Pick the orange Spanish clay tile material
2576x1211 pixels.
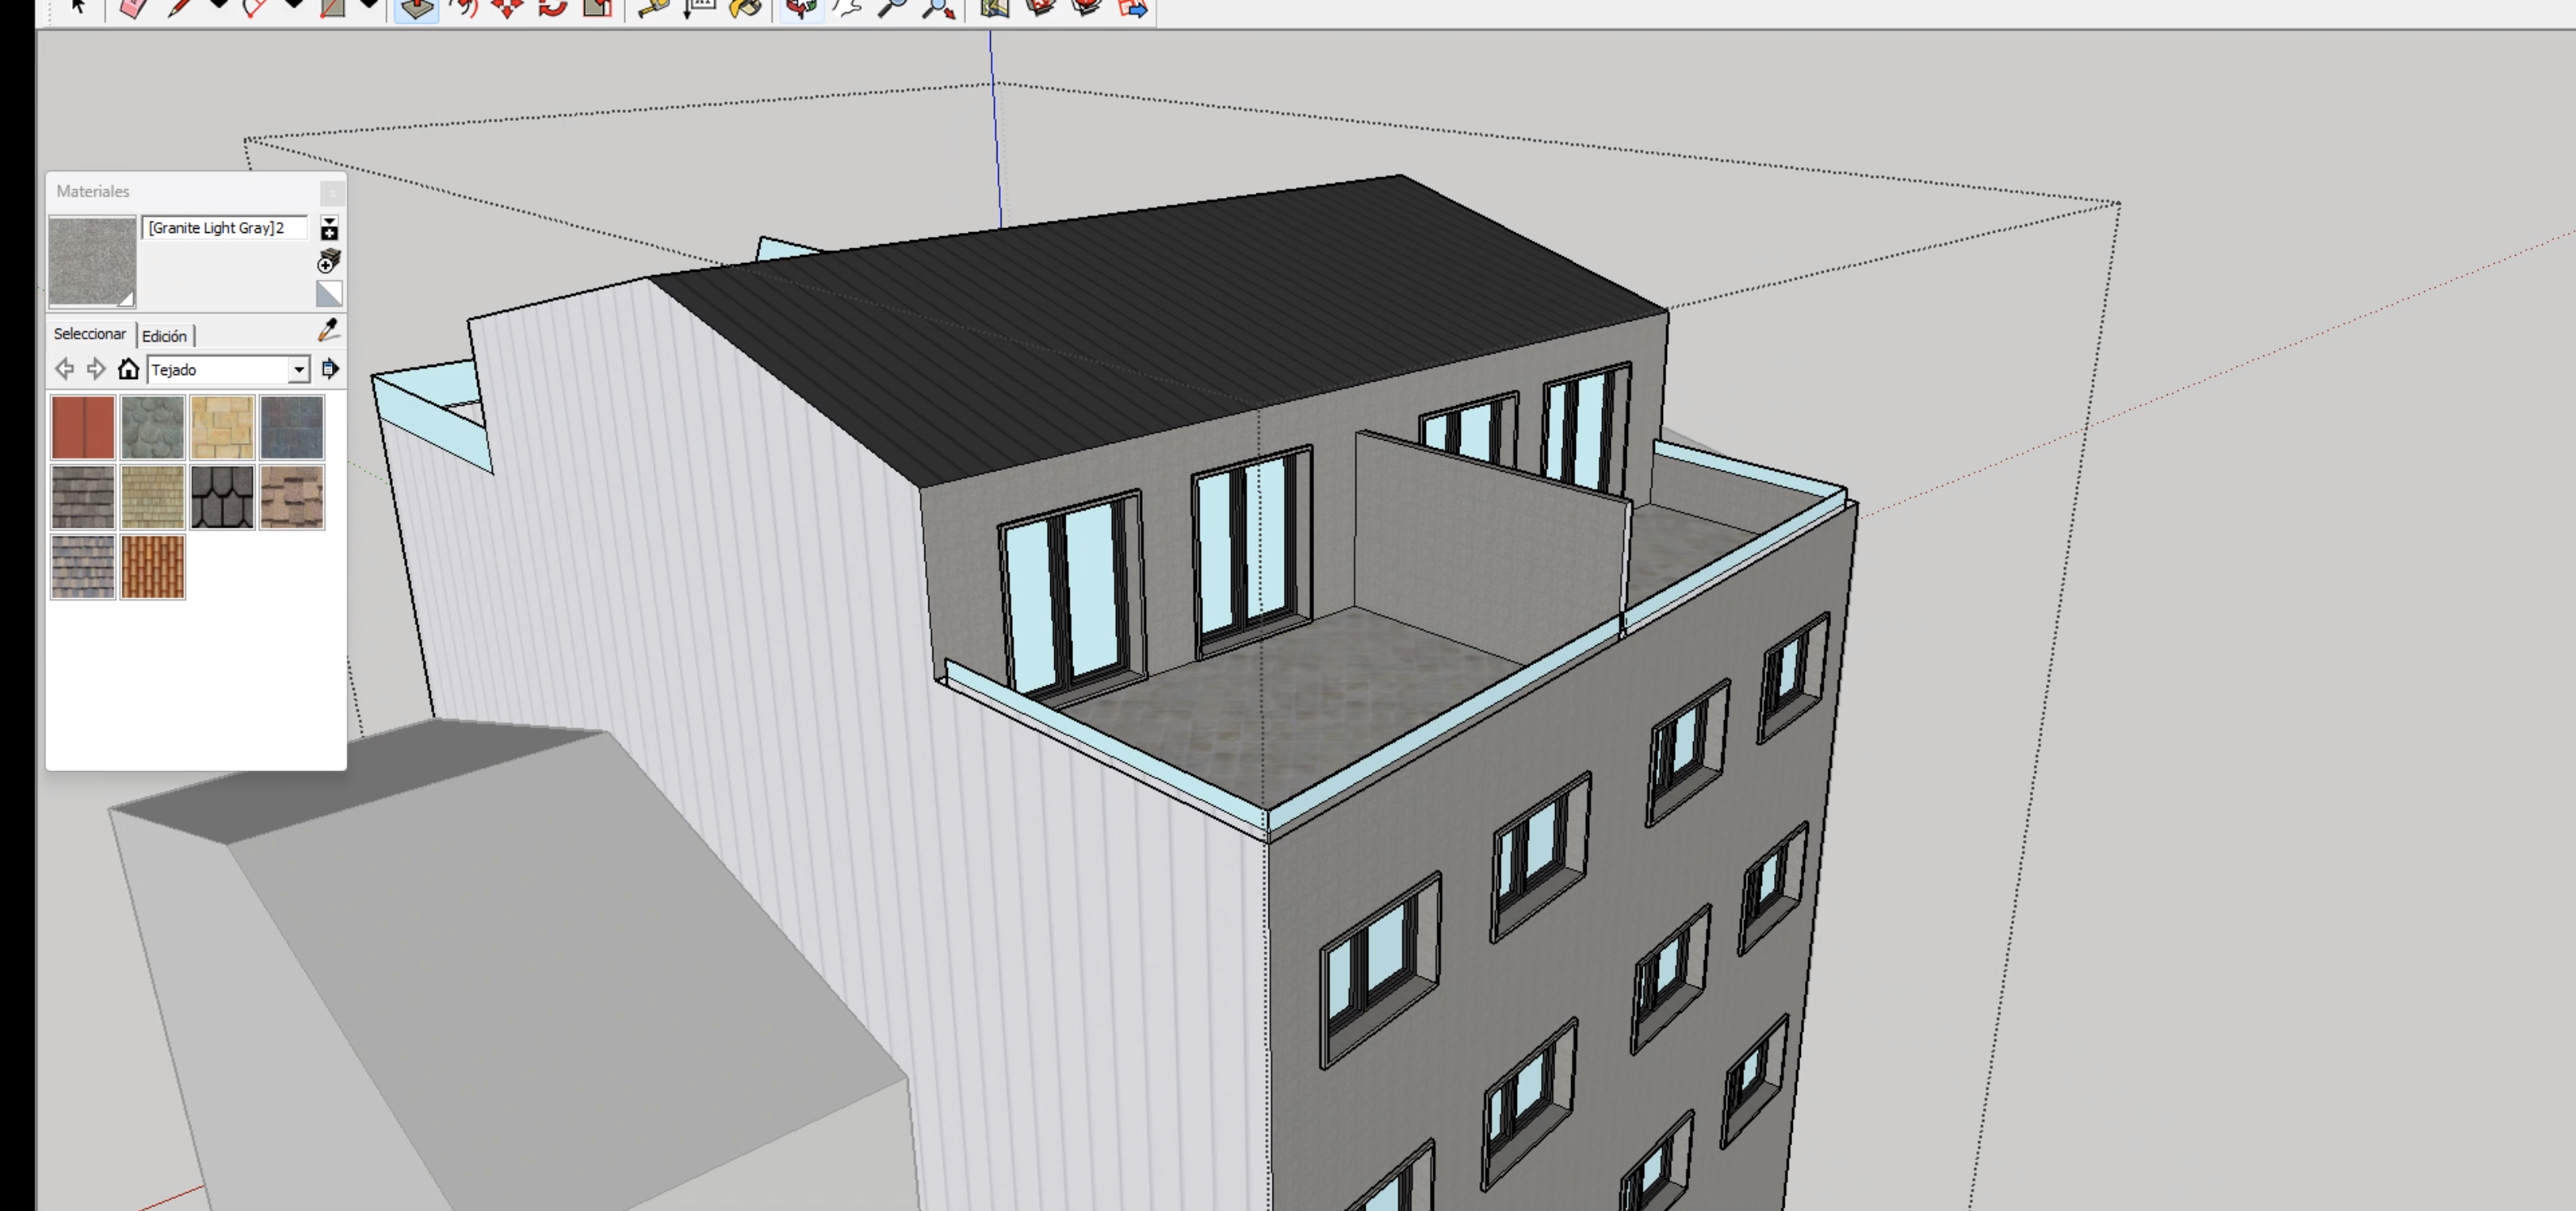[x=153, y=567]
